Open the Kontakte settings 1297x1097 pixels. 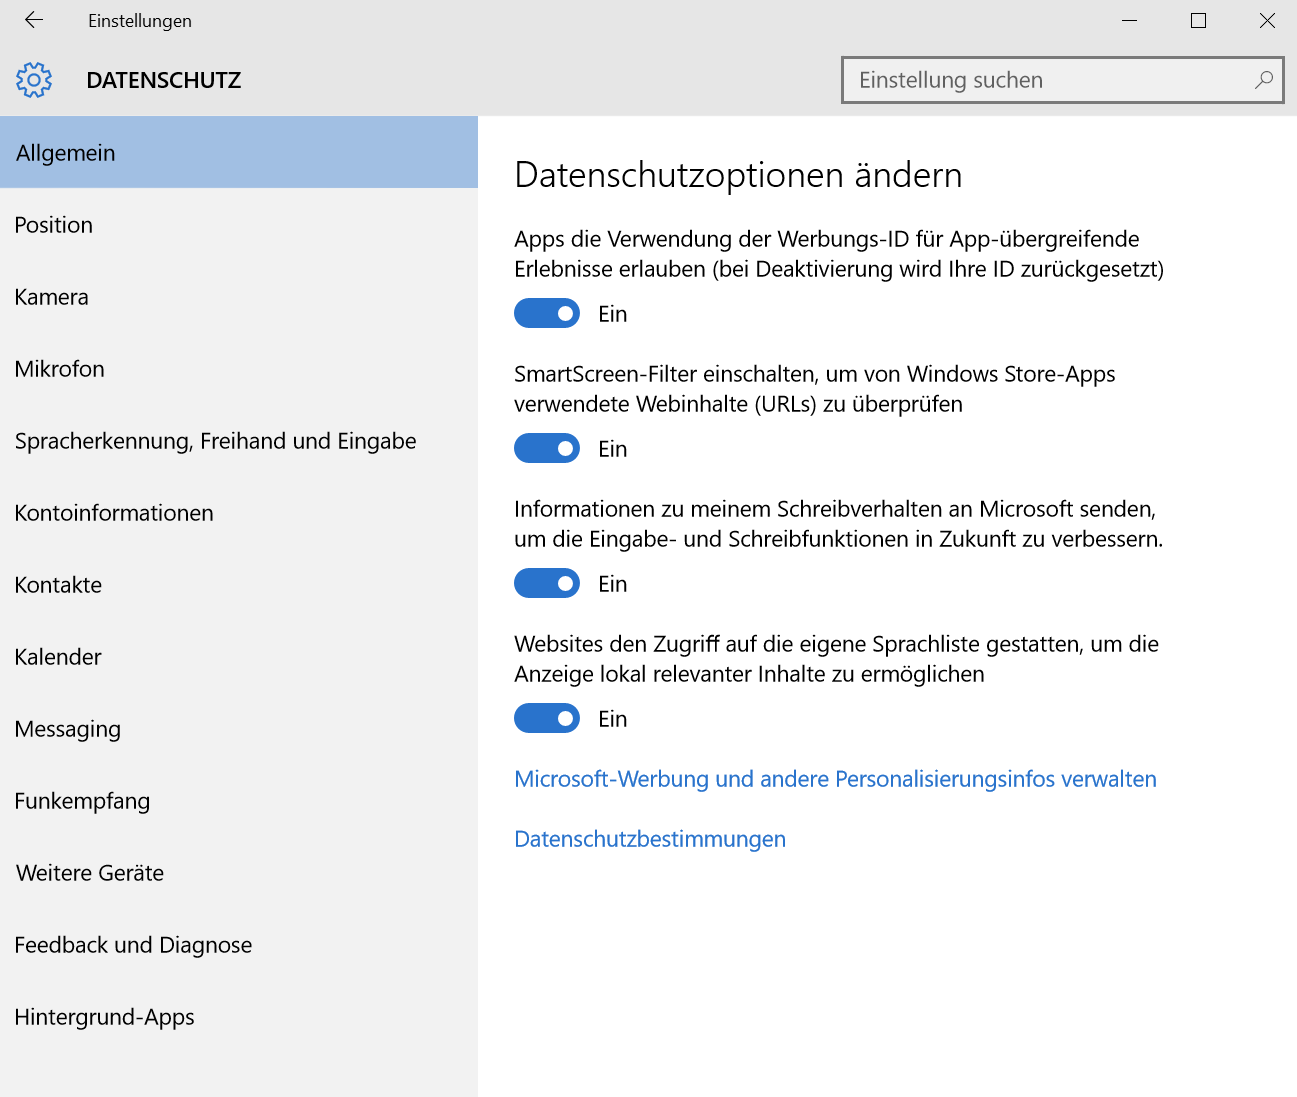58,584
